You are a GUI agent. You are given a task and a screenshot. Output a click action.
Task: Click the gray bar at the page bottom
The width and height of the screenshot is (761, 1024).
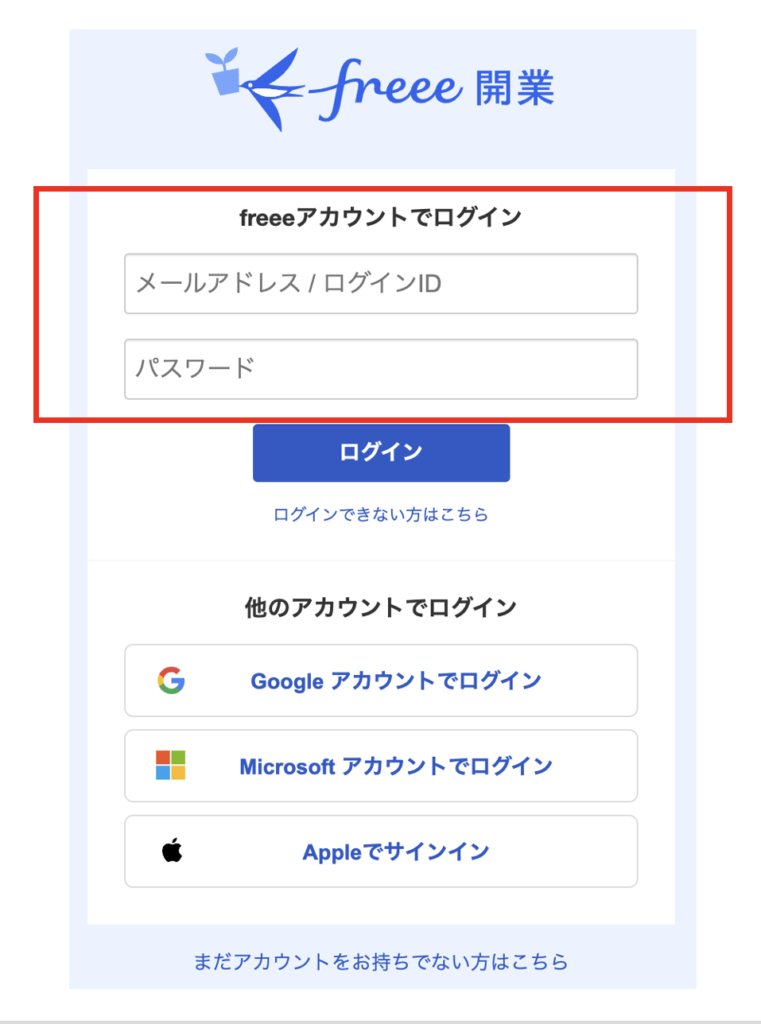coord(381,1021)
